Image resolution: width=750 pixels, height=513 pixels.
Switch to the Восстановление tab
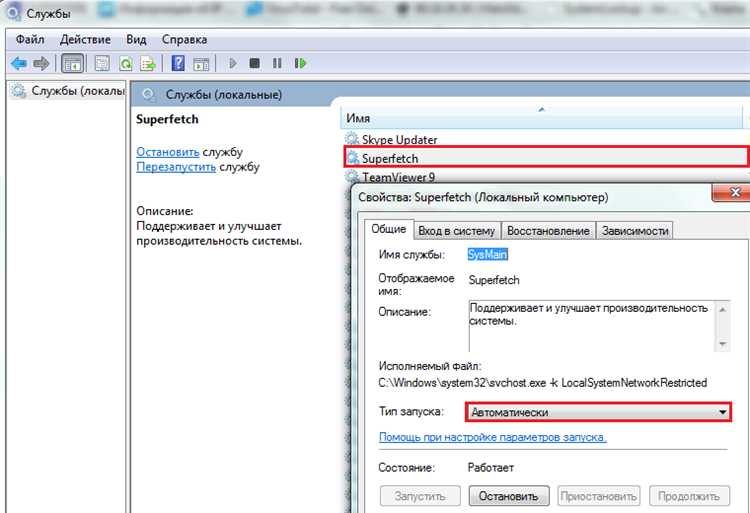point(548,230)
